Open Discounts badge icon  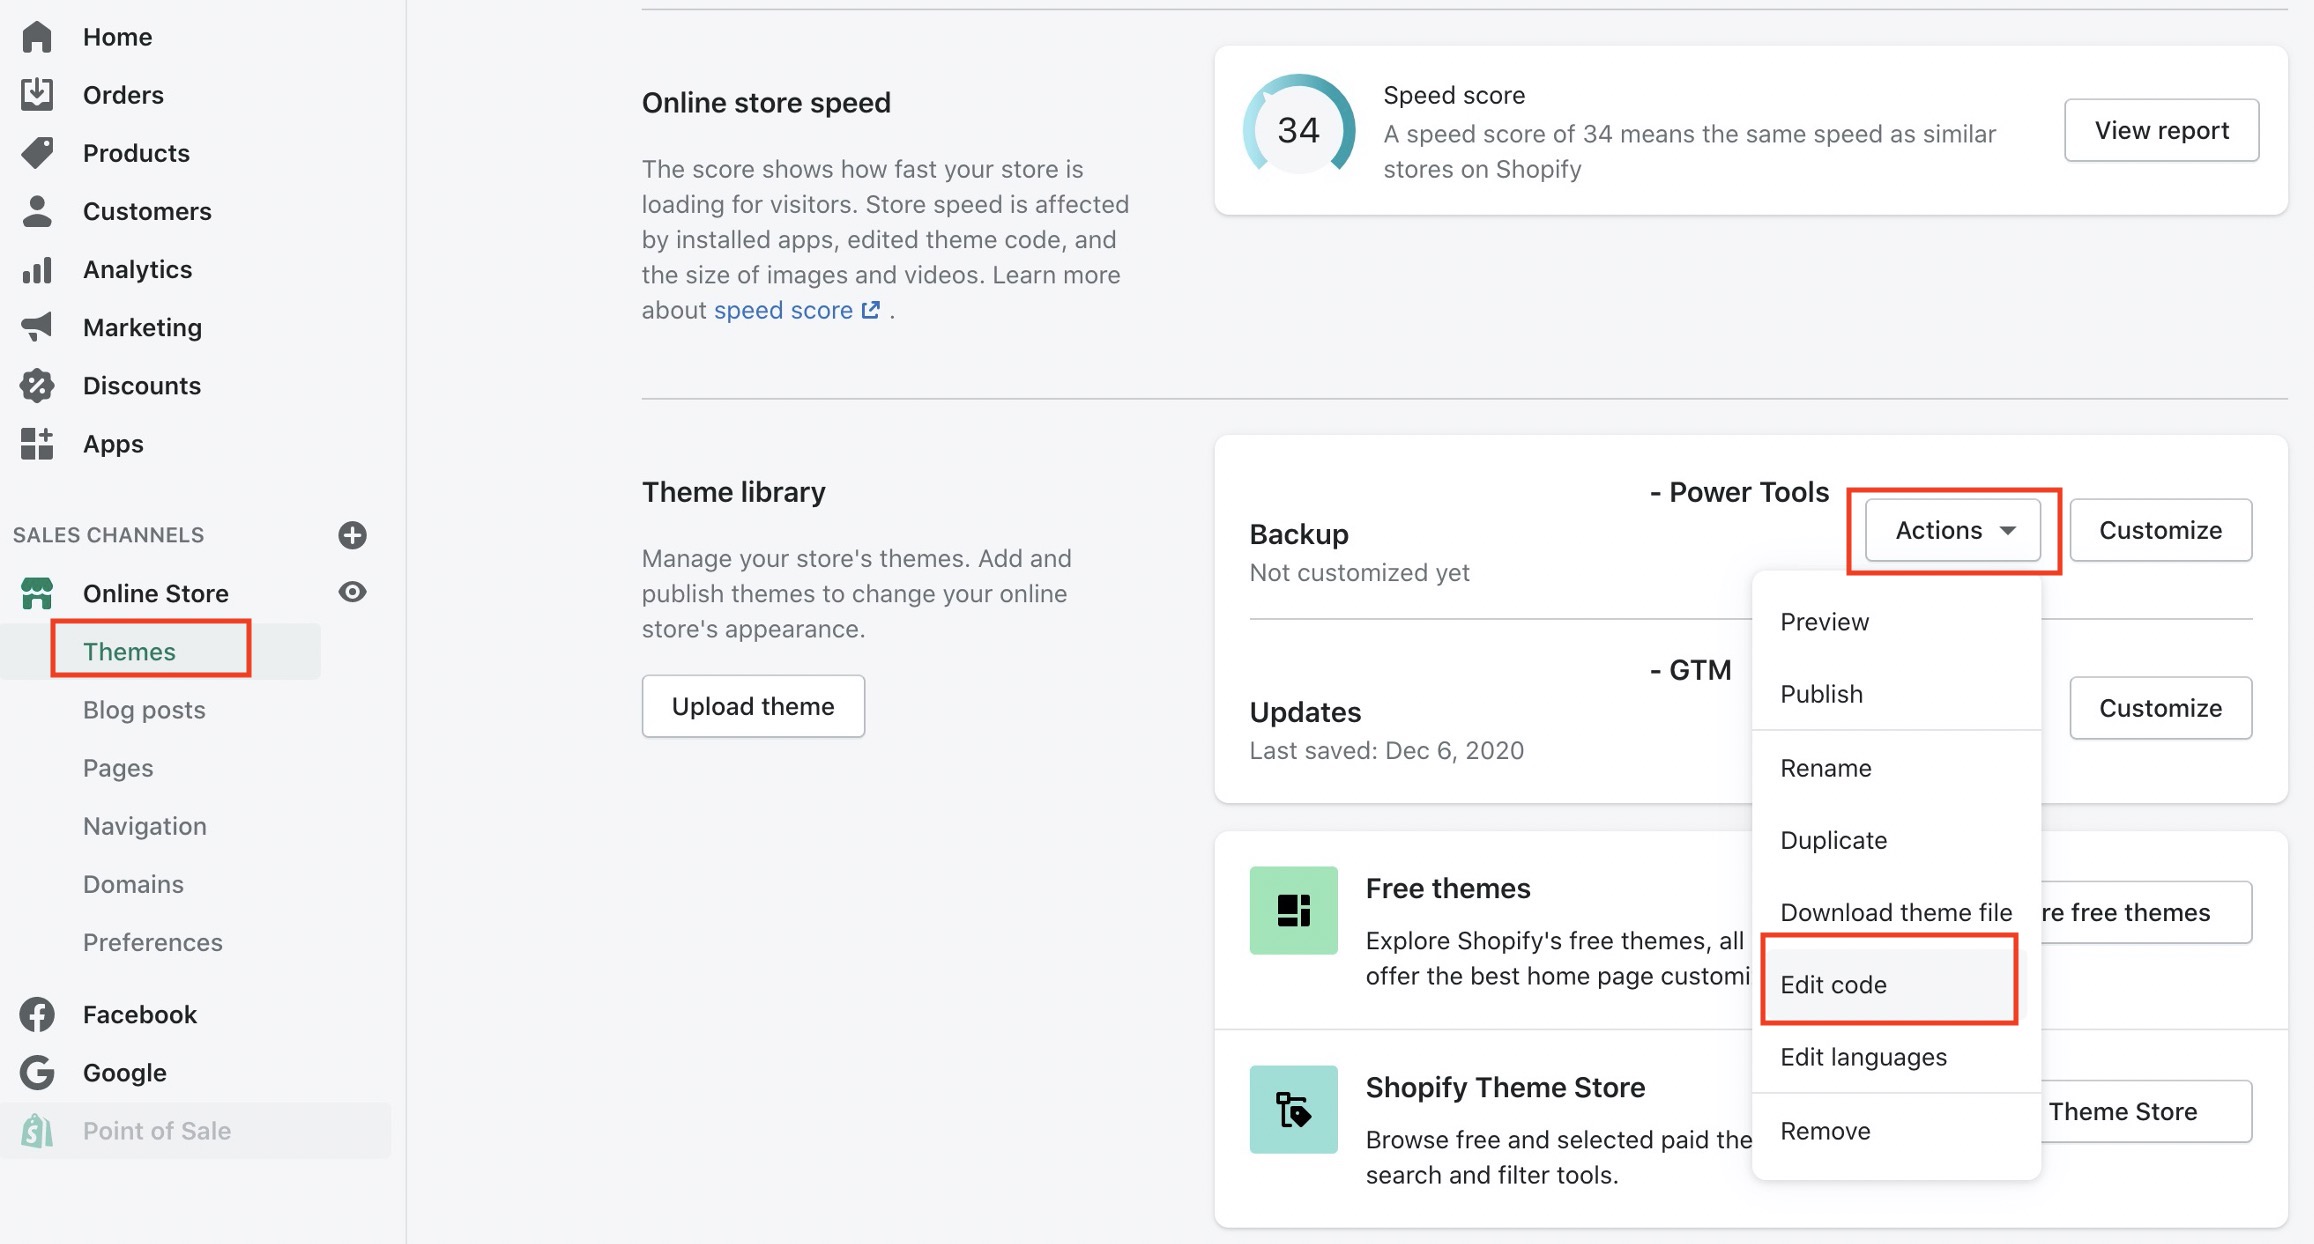tap(37, 386)
